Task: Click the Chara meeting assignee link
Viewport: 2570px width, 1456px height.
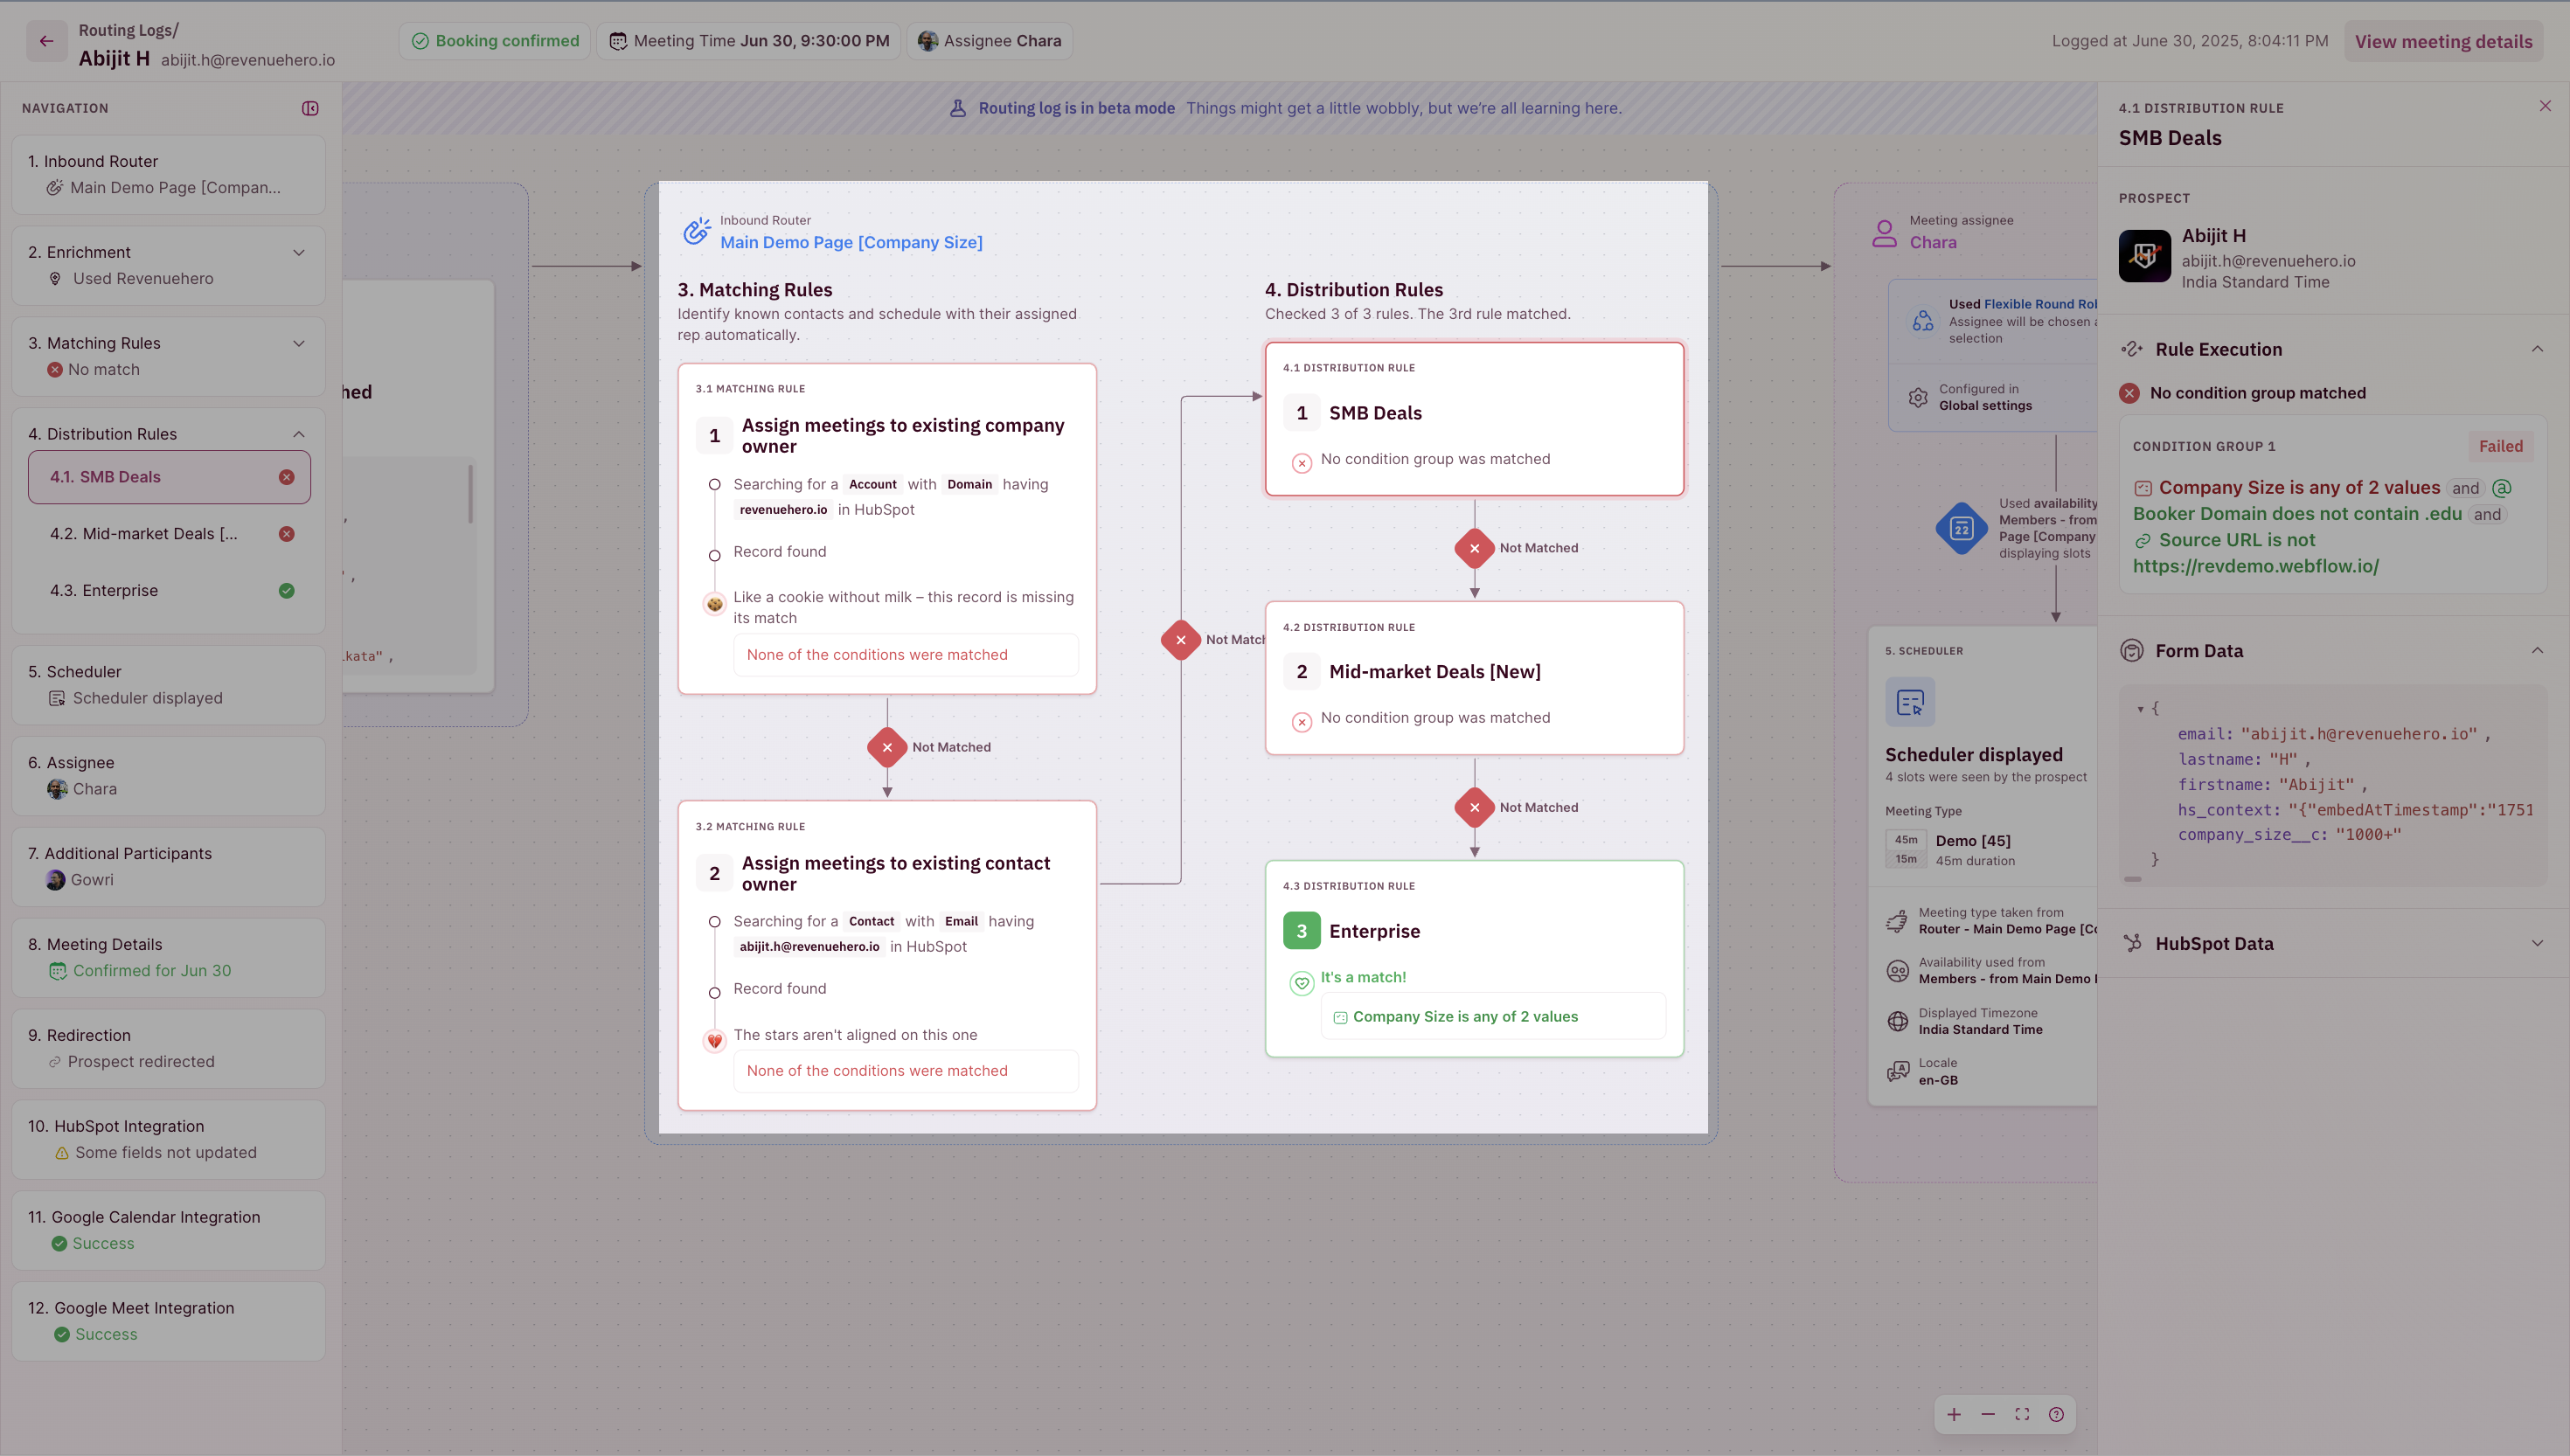Action: (1933, 242)
